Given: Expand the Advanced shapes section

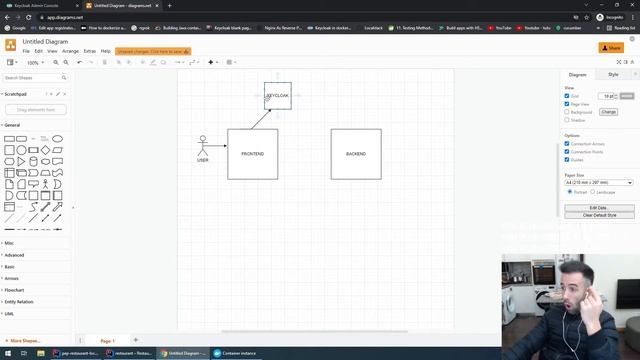Looking at the screenshot, I should pos(13,255).
